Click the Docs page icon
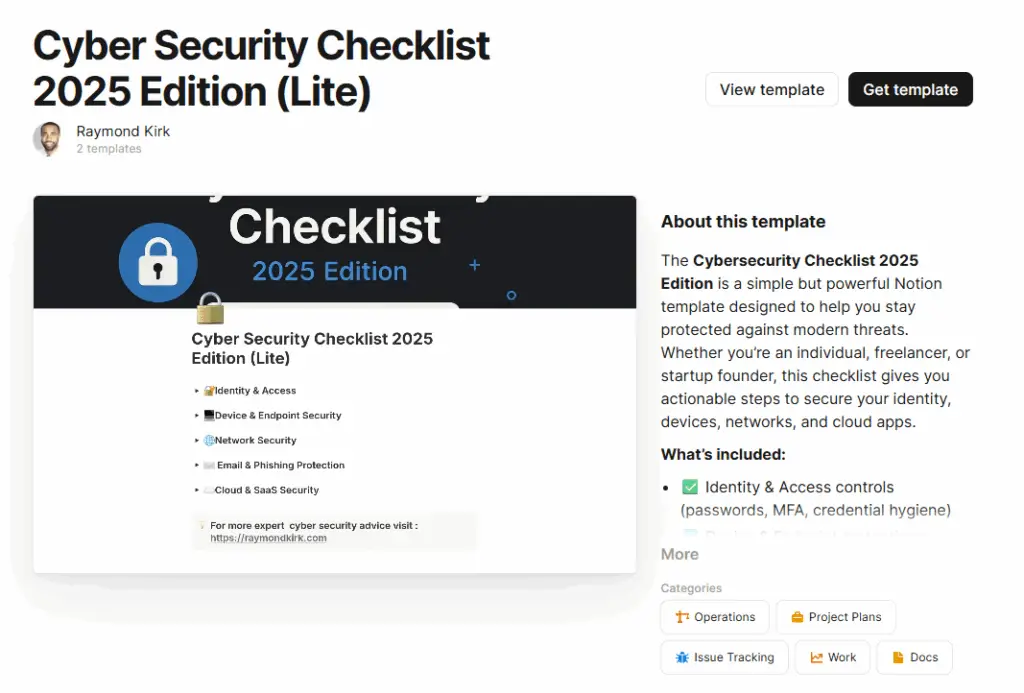The width and height of the screenshot is (1024, 693). click(x=898, y=657)
